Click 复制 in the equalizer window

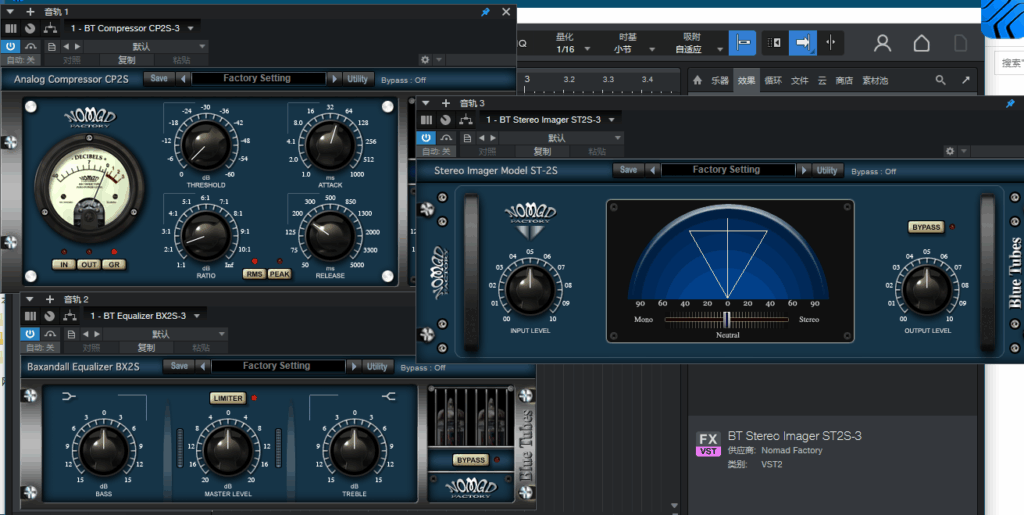(146, 347)
